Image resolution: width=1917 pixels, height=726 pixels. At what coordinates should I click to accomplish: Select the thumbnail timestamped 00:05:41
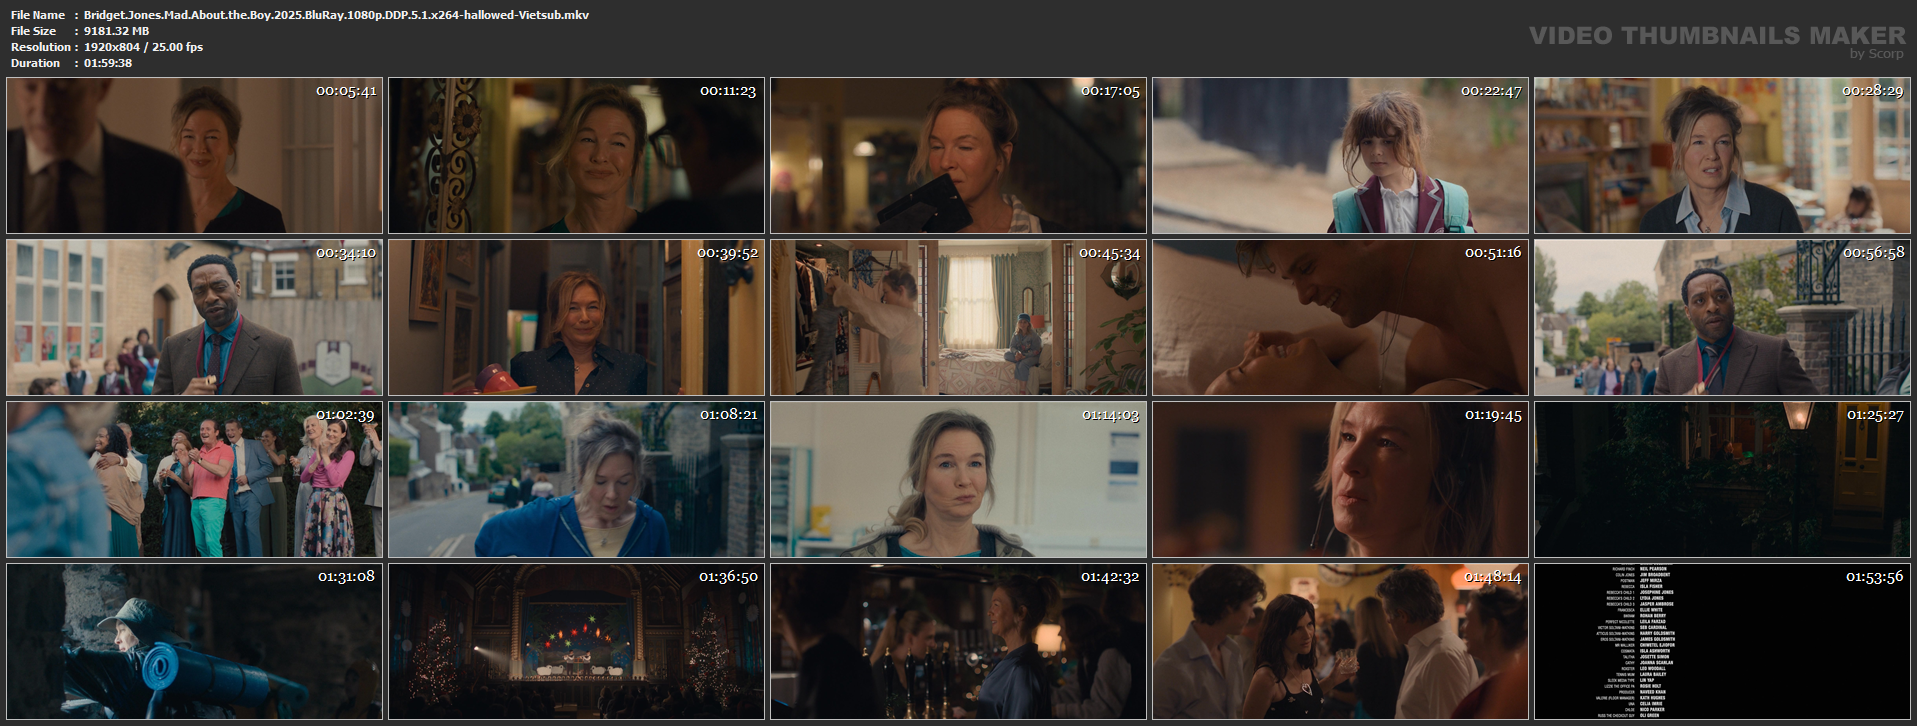pyautogui.click(x=194, y=156)
